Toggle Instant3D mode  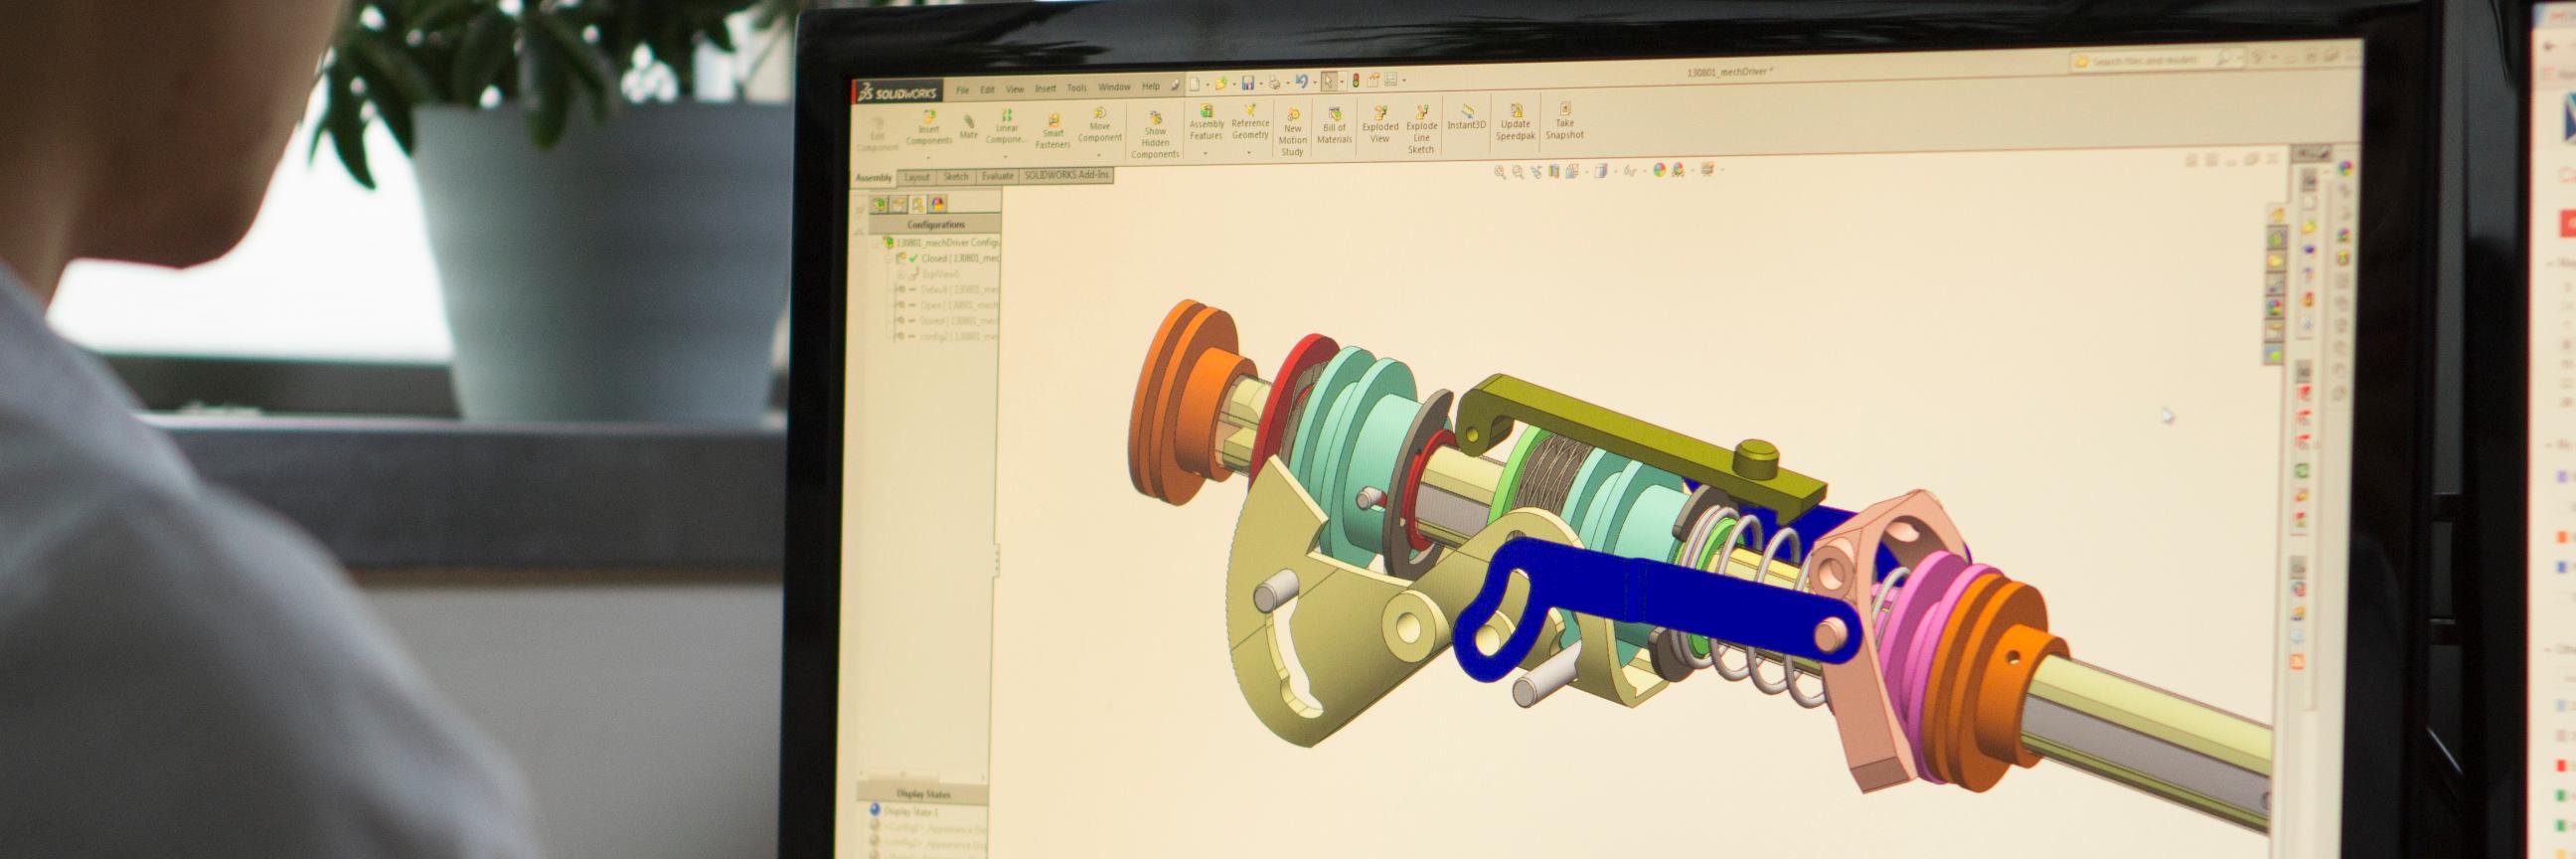(1466, 117)
